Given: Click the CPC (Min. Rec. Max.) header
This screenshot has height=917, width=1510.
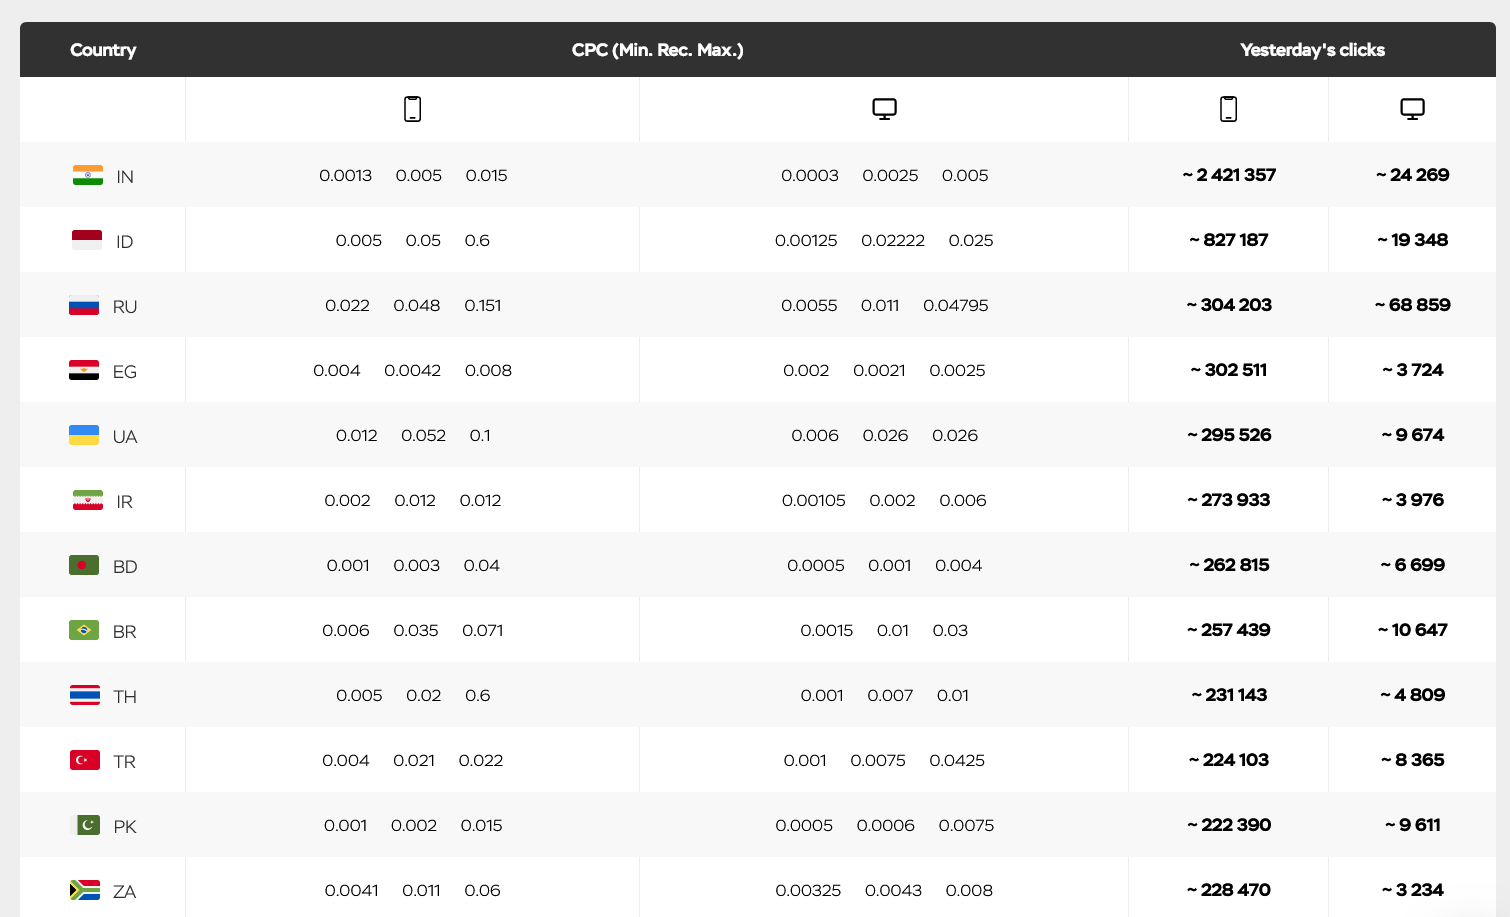Looking at the screenshot, I should point(657,50).
